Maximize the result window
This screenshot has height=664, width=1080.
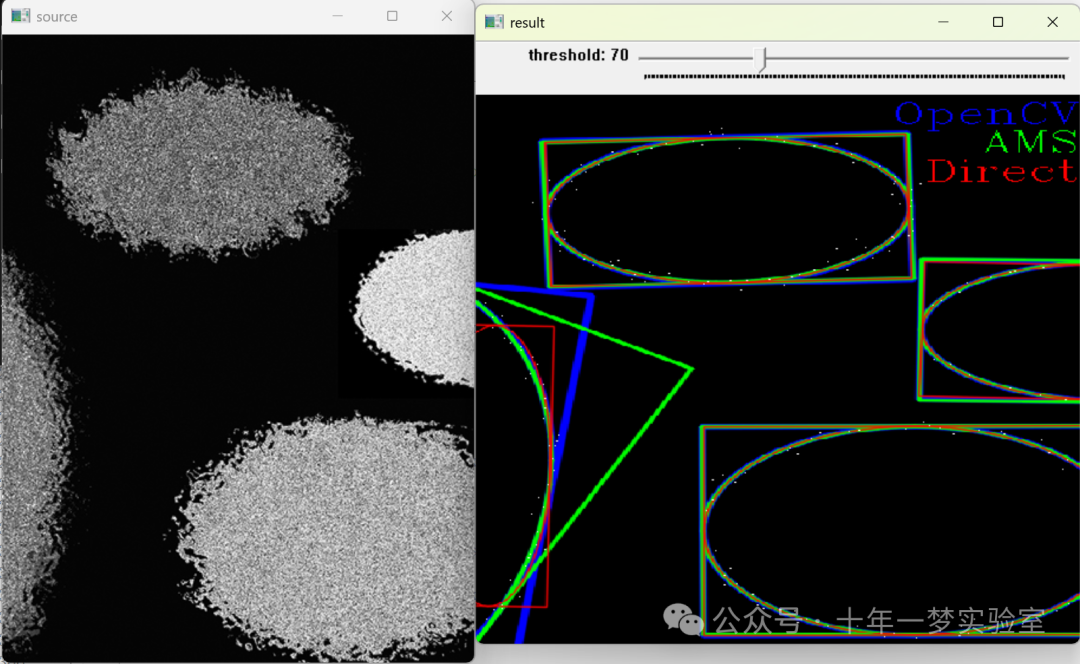pos(997,22)
